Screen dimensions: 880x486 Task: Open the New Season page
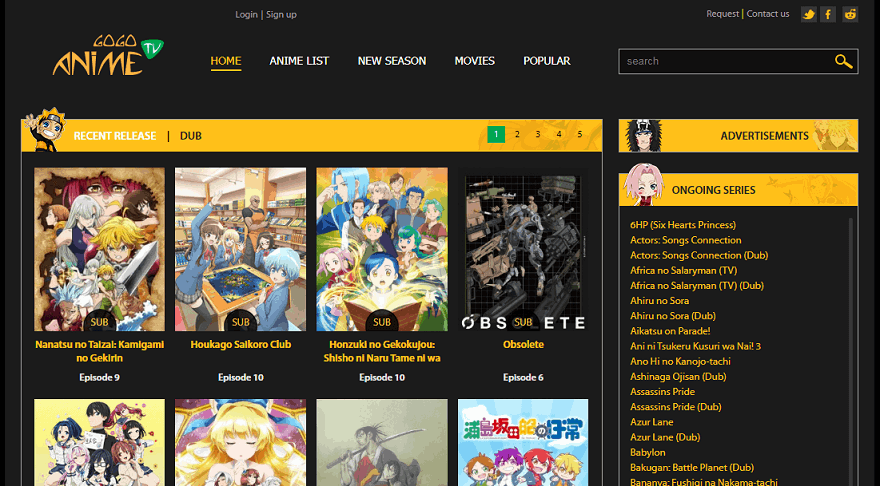[392, 61]
